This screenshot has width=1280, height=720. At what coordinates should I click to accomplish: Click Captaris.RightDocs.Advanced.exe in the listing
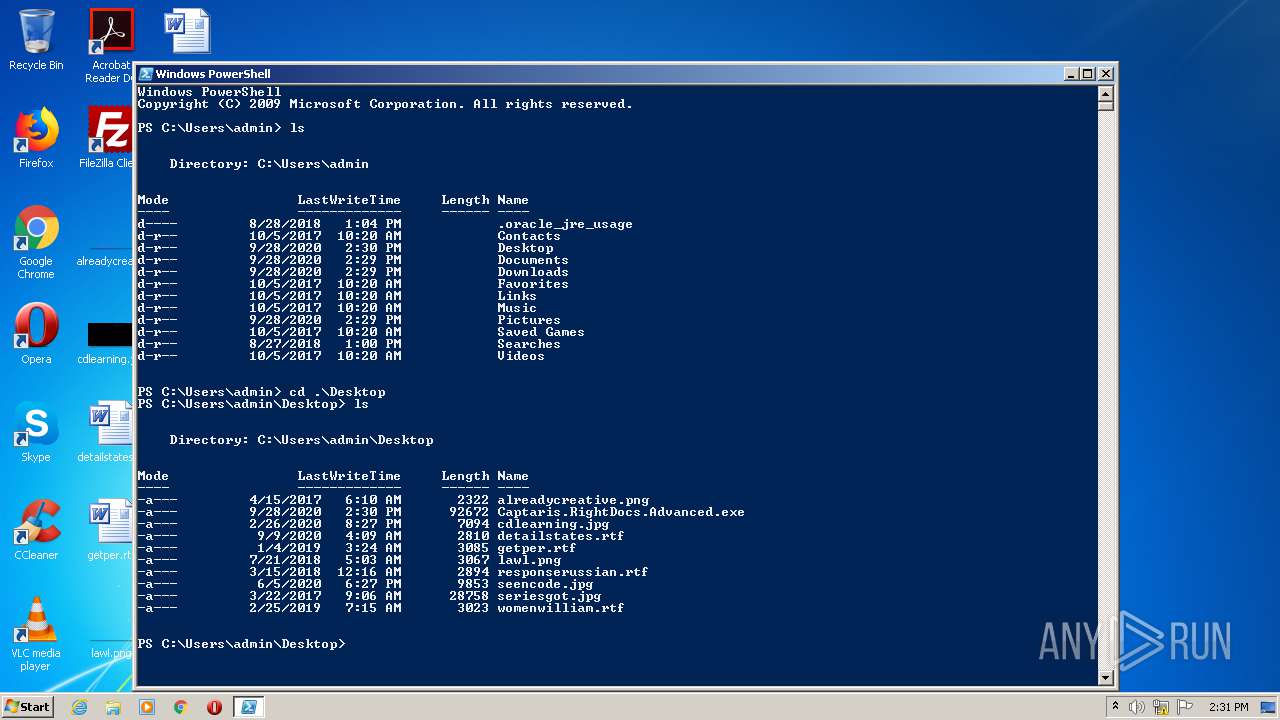click(x=621, y=512)
